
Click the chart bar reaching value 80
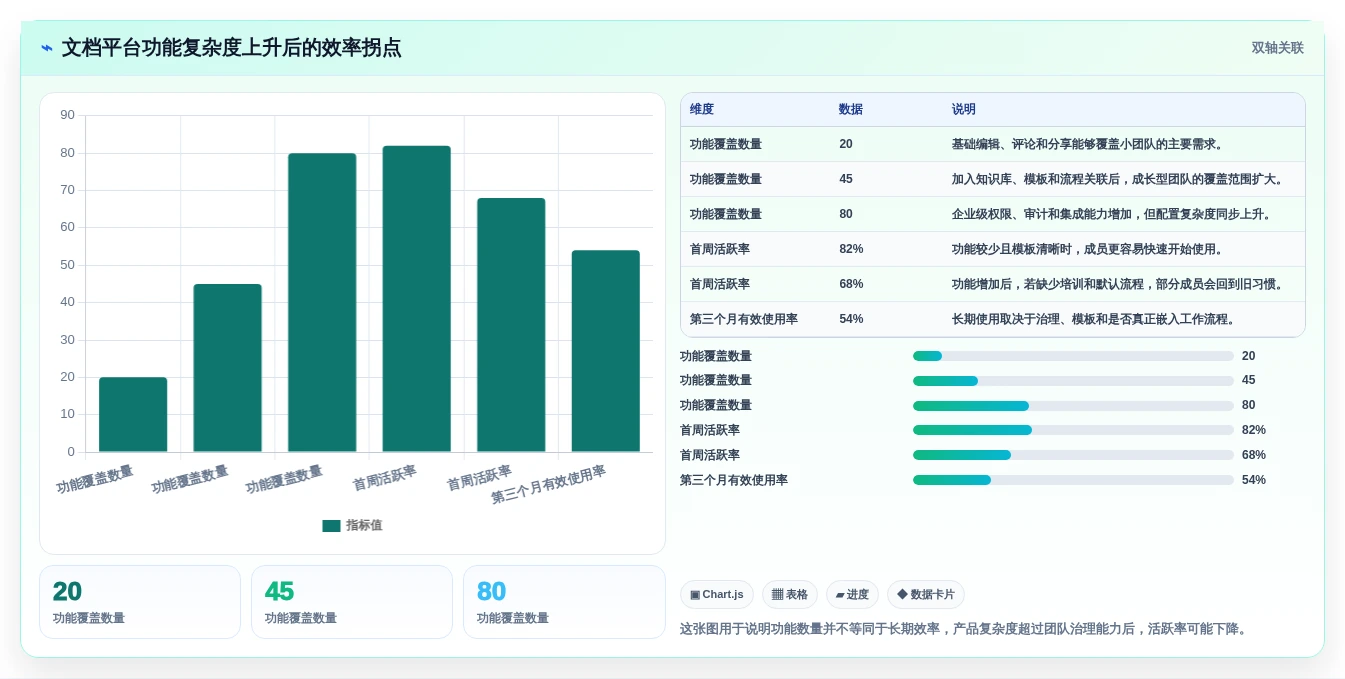pos(322,303)
